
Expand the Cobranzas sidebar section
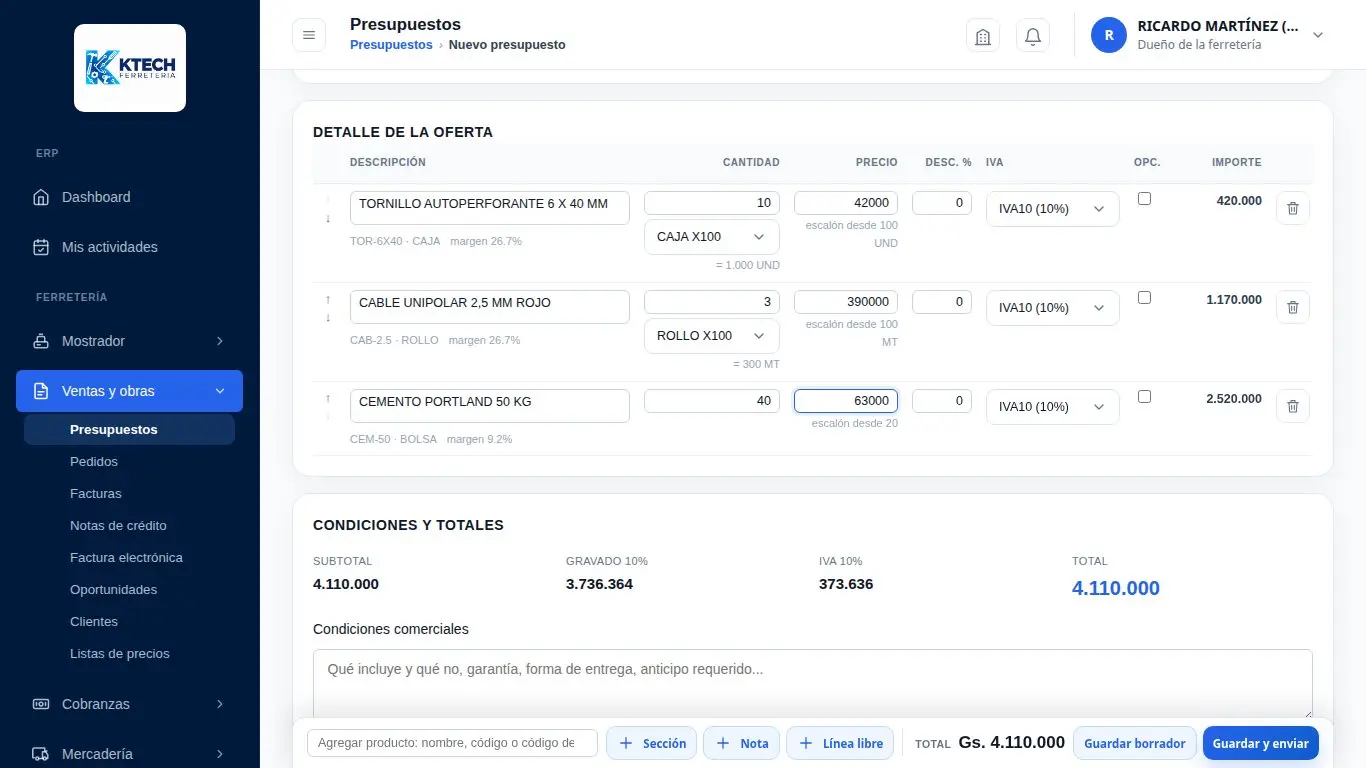(129, 704)
